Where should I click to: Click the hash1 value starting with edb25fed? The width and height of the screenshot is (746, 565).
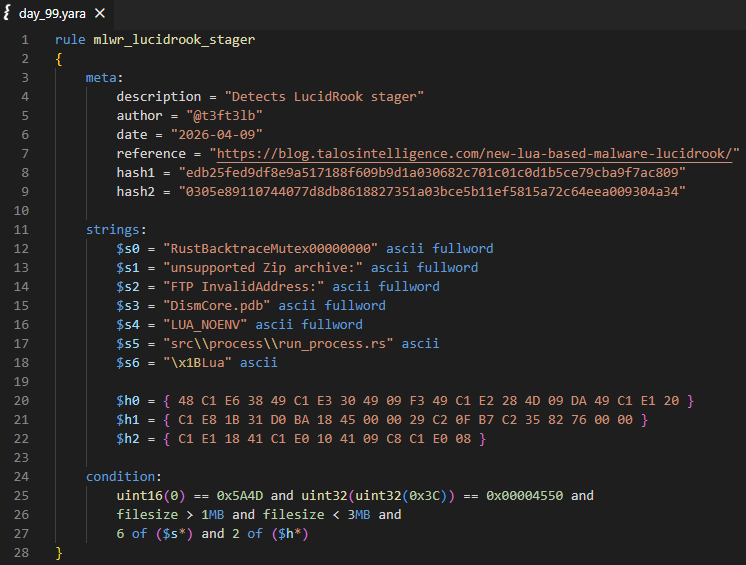point(432,173)
